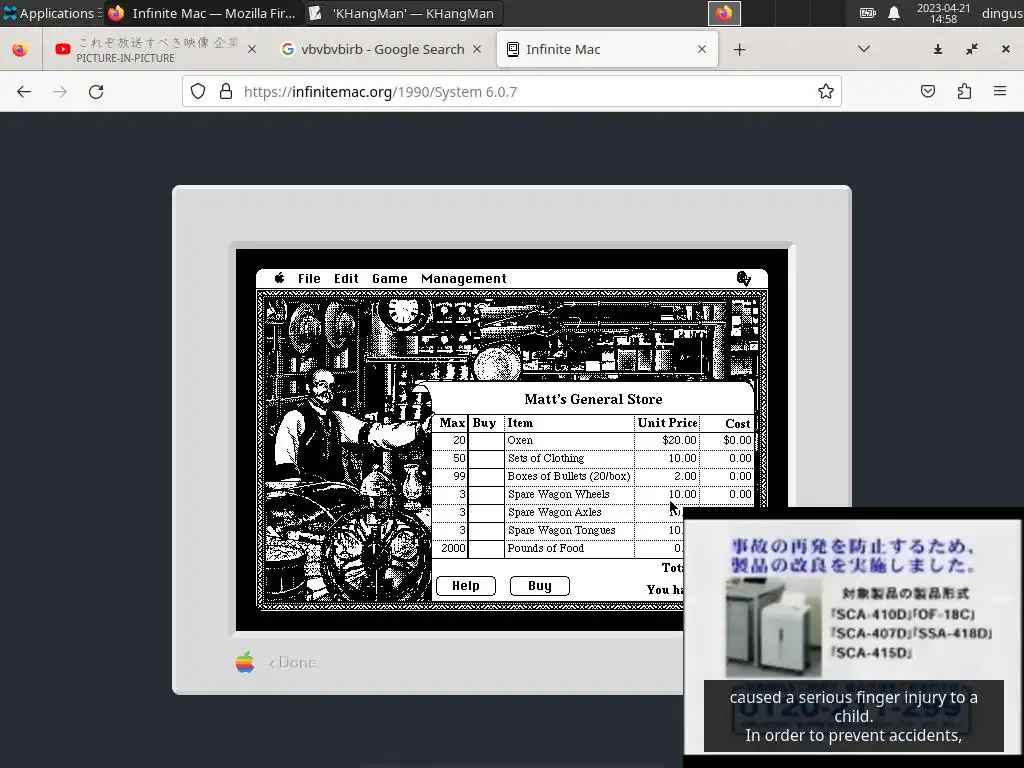The image size is (1024, 768).
Task: Click the Firefox icon in the workspace switcher
Action: [724, 13]
